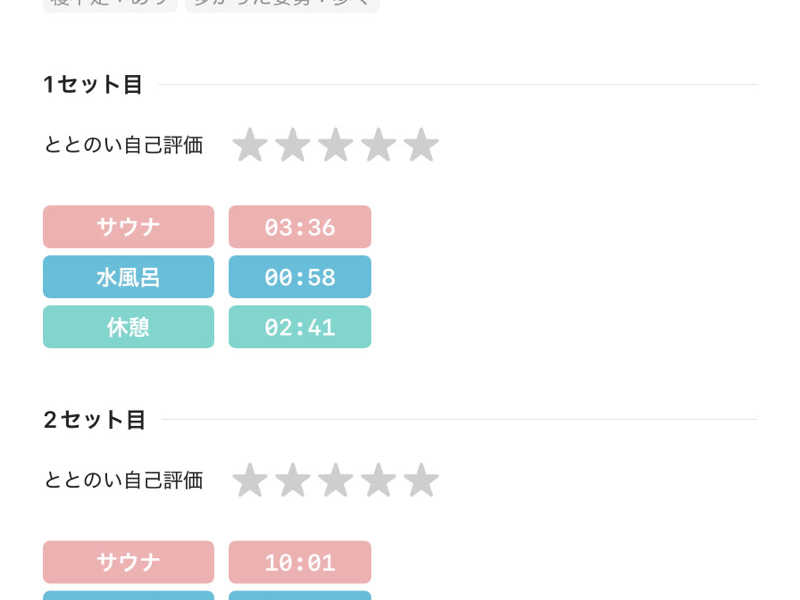Select the 水風呂 button in 1セット目

click(128, 277)
